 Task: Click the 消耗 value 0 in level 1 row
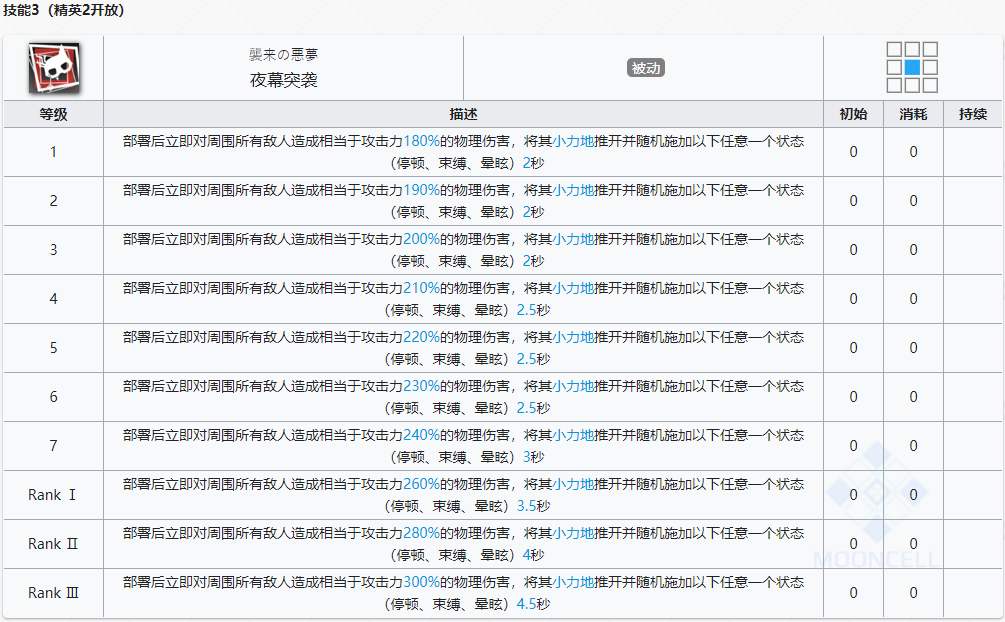[x=913, y=152]
